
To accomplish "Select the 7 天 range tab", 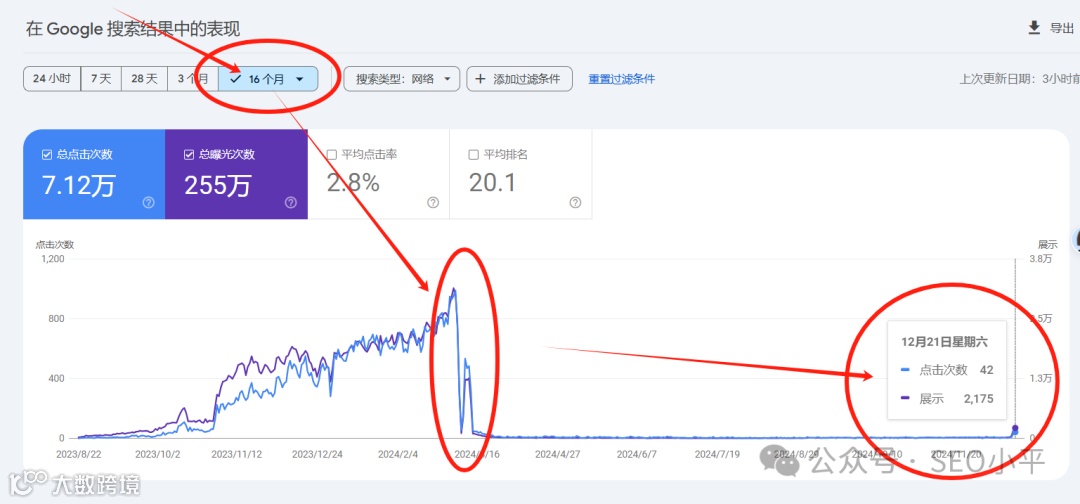I will click(x=101, y=78).
